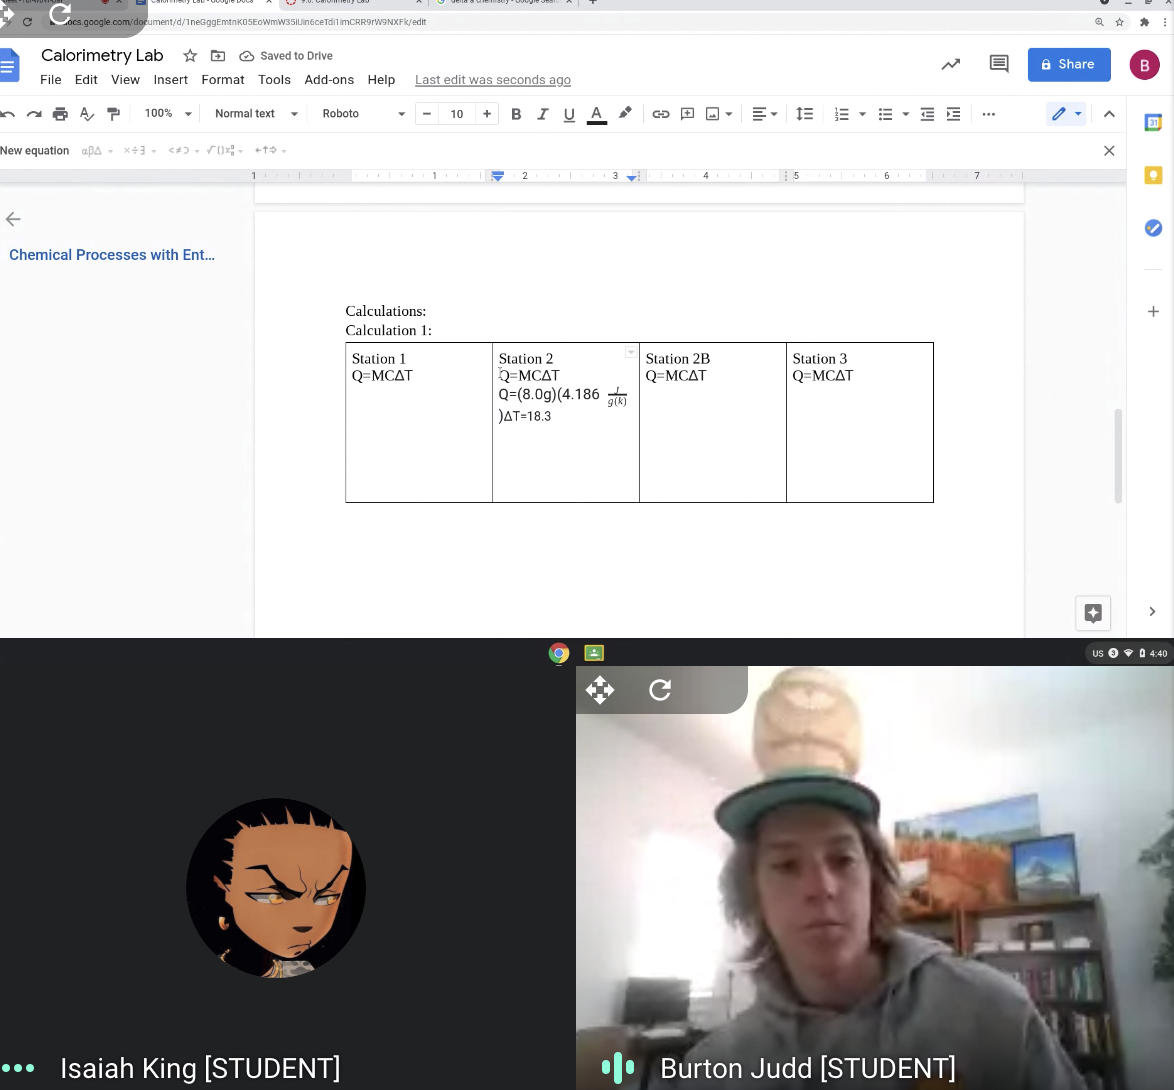Move document with folder icon

click(x=218, y=55)
